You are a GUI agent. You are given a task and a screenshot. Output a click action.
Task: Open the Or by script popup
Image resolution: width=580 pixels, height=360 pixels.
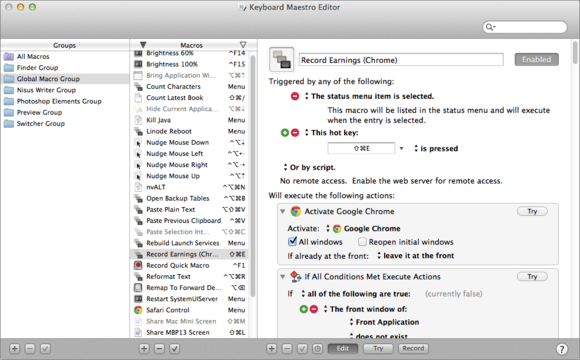pyautogui.click(x=309, y=167)
